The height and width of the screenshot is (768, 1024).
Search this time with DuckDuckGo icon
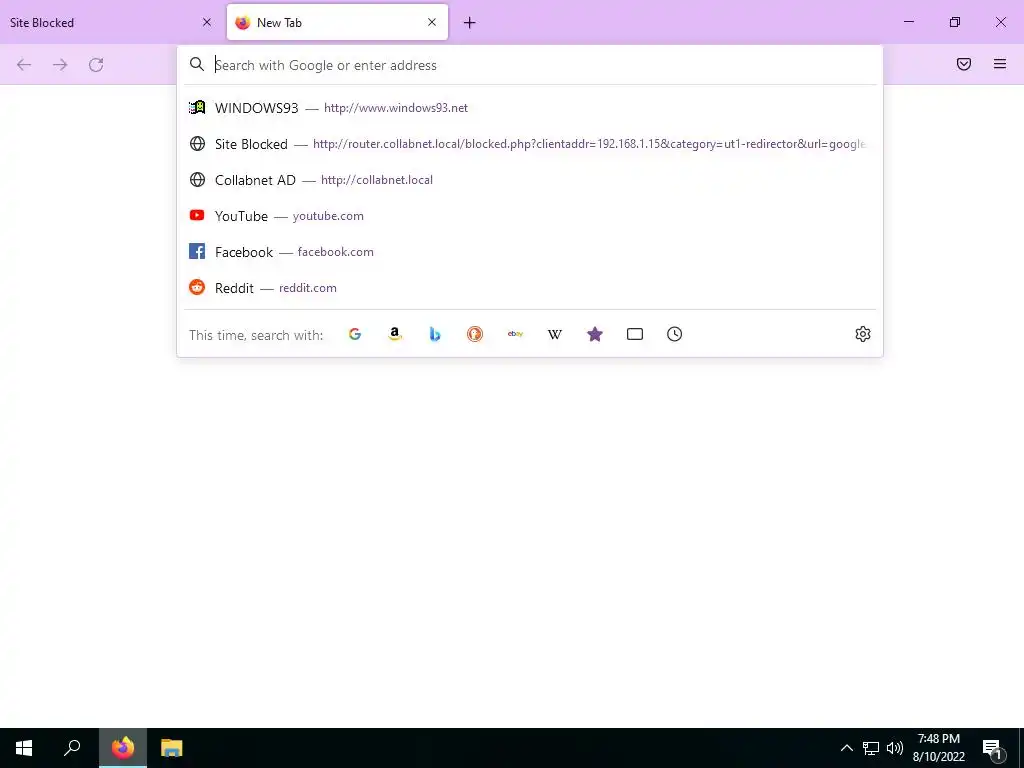click(x=475, y=334)
